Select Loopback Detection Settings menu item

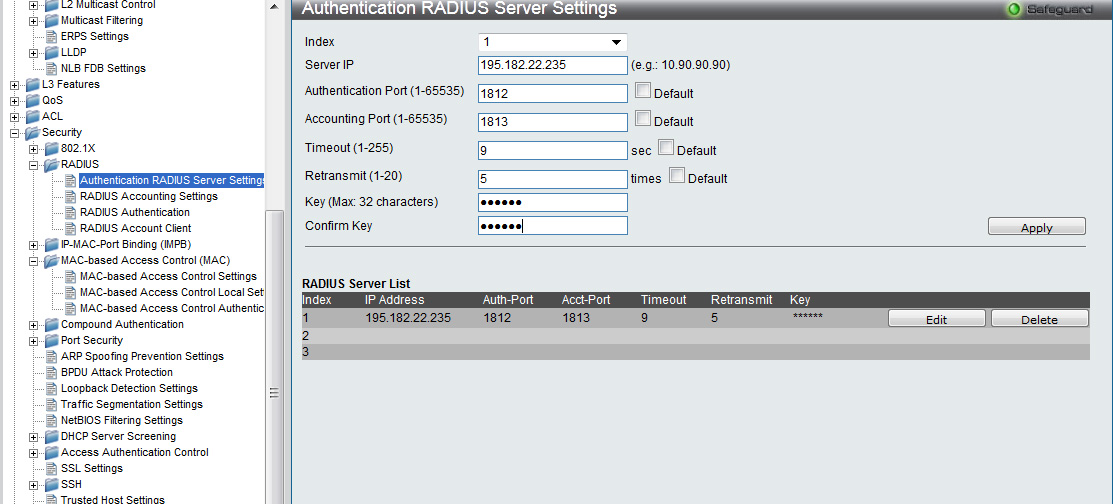pos(129,388)
